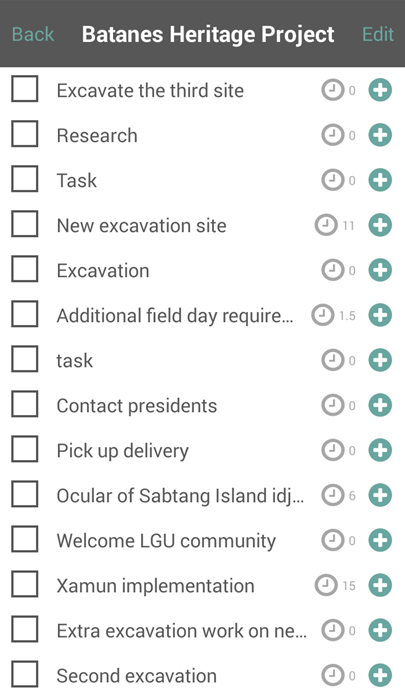Mark Contact presidents as complete
Image resolution: width=405 pixels, height=692 pixels.
tap(25, 404)
